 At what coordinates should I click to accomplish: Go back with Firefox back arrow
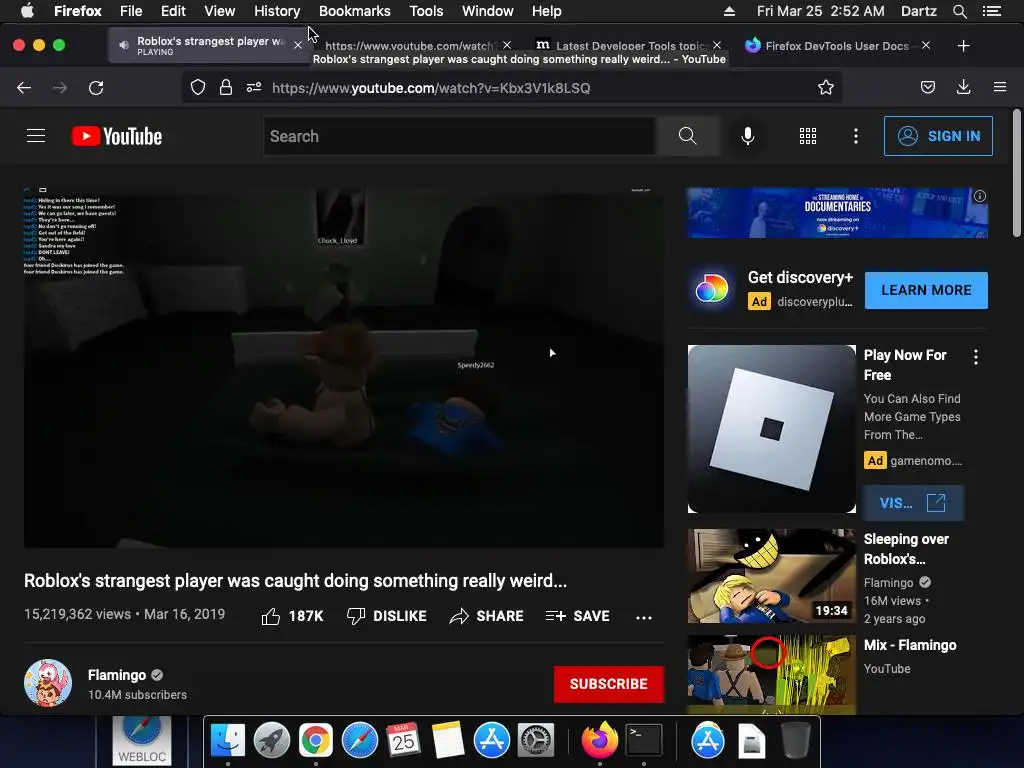click(24, 88)
